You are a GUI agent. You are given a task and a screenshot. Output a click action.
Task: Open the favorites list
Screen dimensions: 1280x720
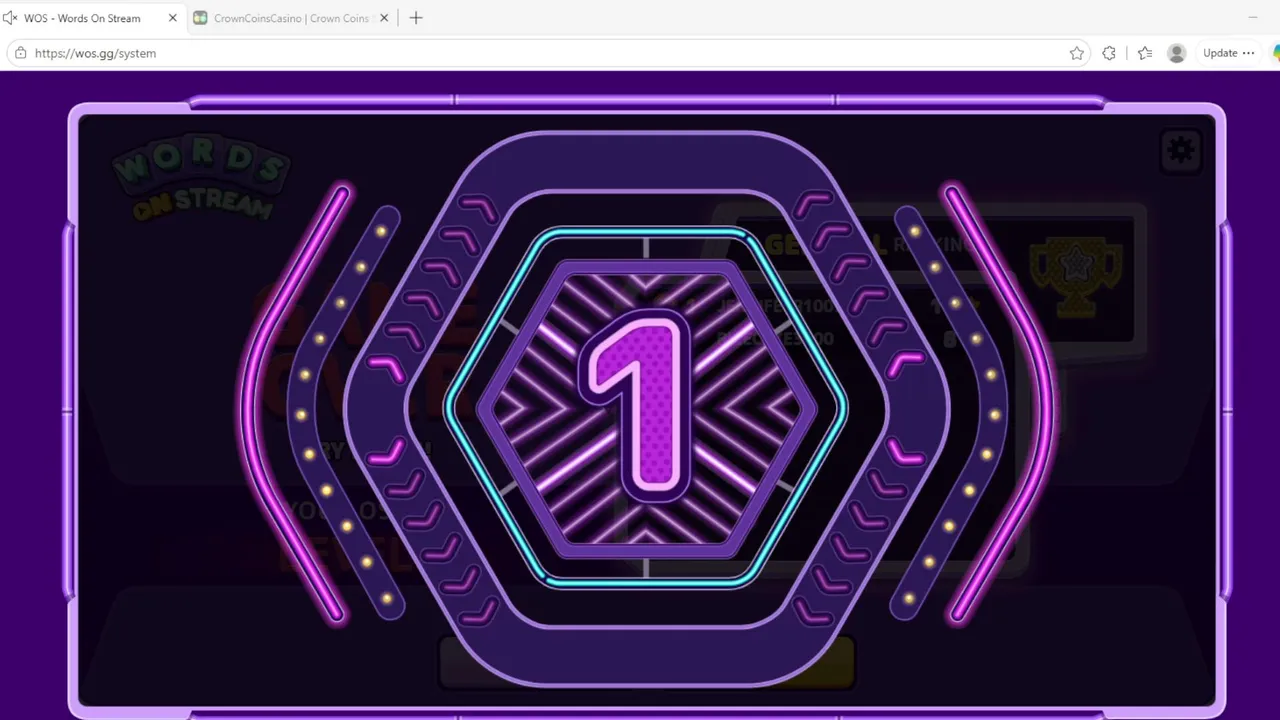tap(1145, 53)
